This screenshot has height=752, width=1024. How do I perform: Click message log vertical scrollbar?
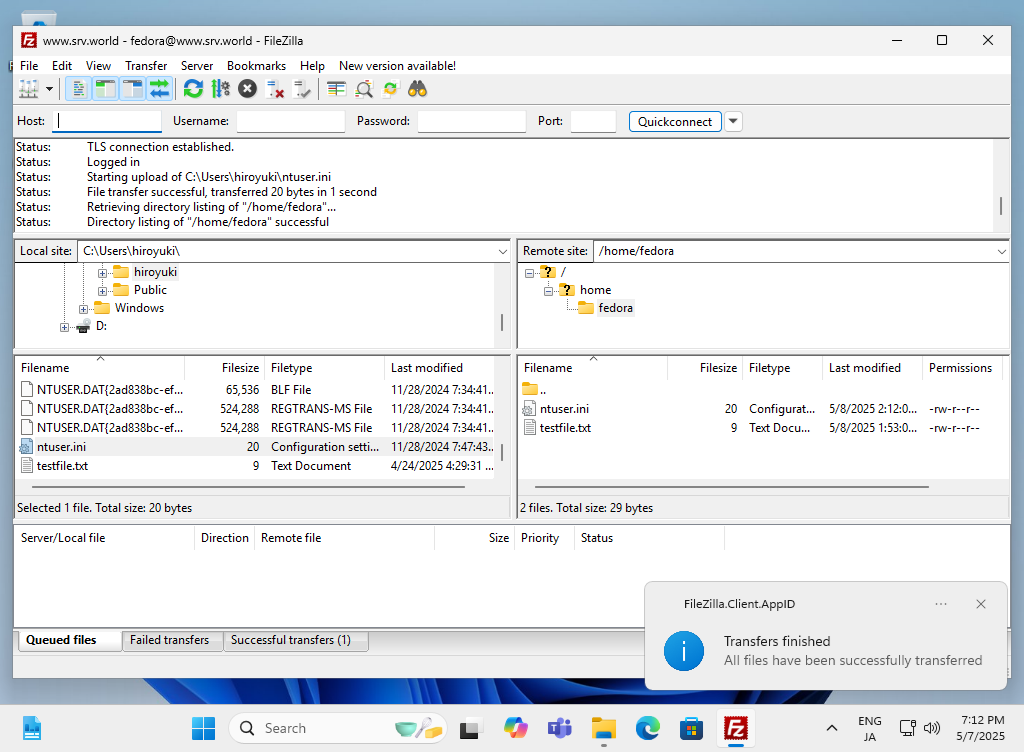coord(1000,206)
